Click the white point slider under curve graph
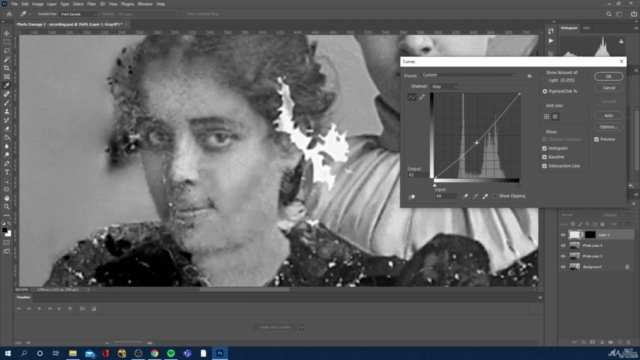This screenshot has height=360, width=640. click(435, 185)
